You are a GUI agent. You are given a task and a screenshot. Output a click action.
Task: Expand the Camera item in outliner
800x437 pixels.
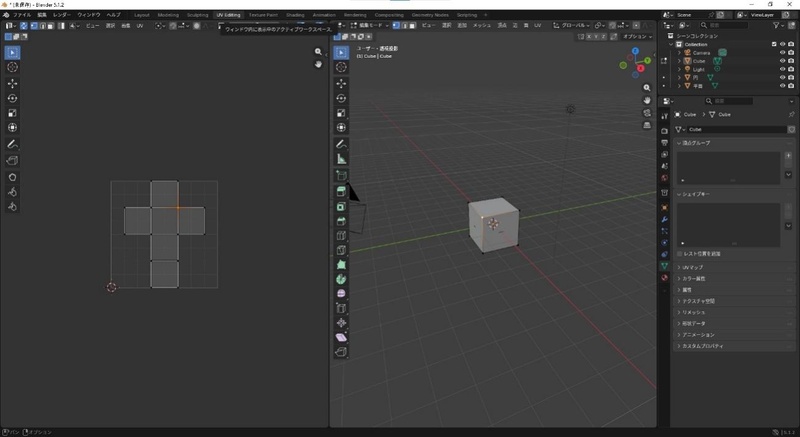679,53
